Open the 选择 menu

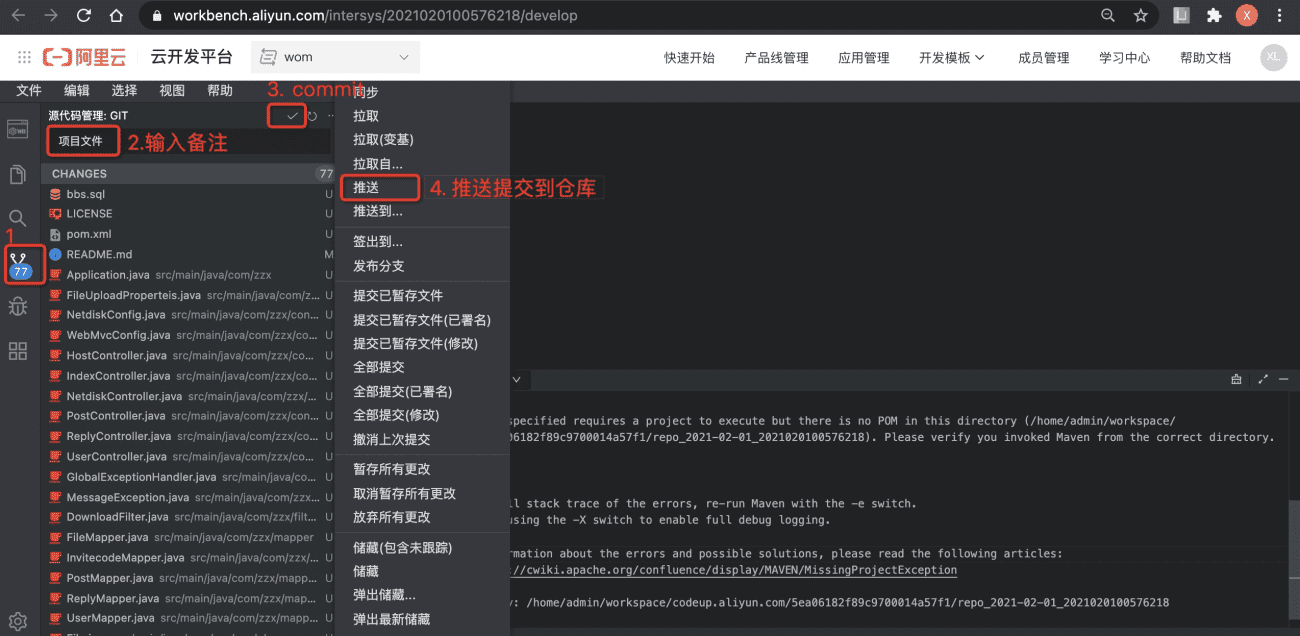tap(124, 90)
